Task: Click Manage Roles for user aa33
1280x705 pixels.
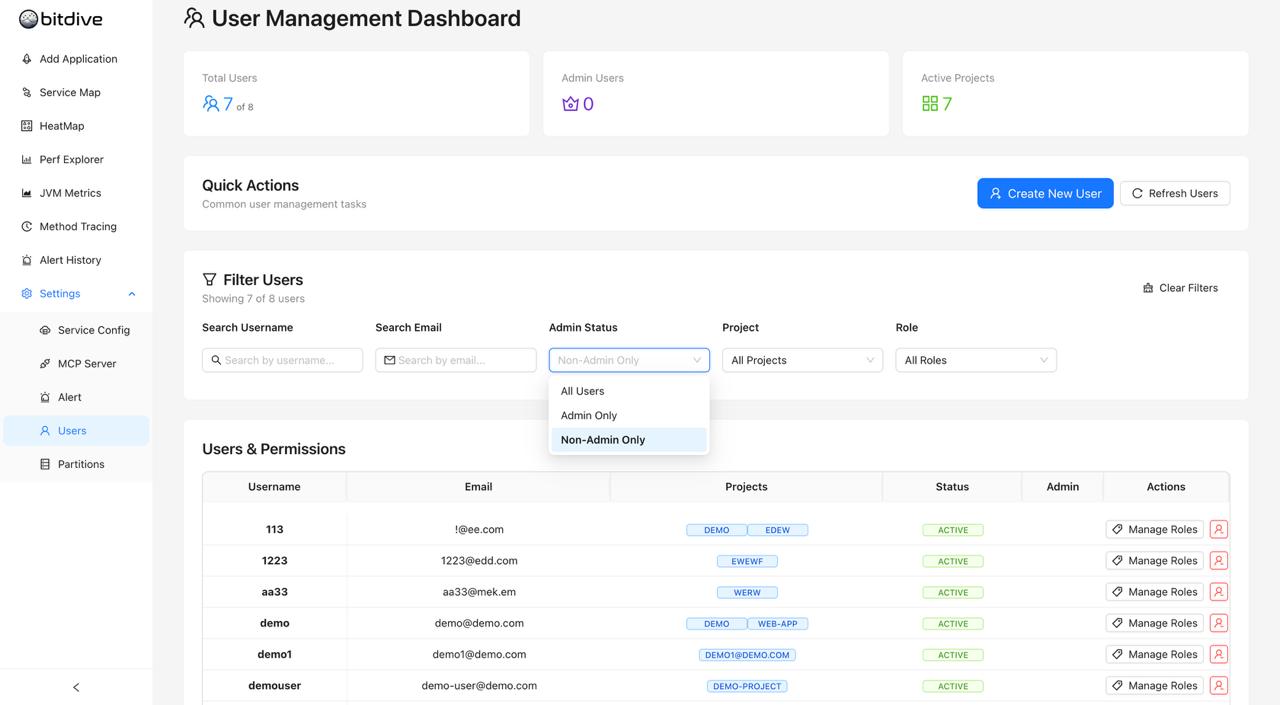Action: pos(1154,592)
